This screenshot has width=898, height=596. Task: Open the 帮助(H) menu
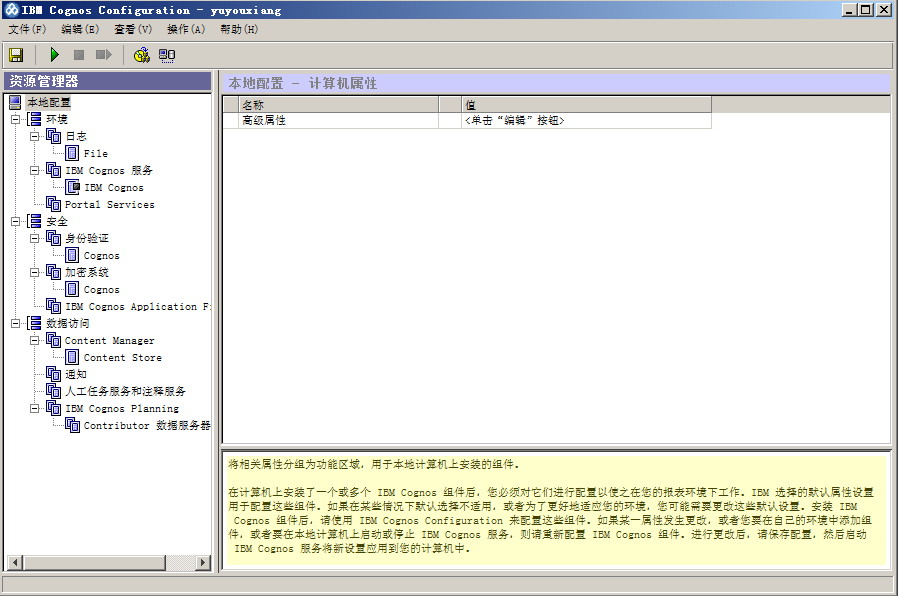tap(239, 29)
